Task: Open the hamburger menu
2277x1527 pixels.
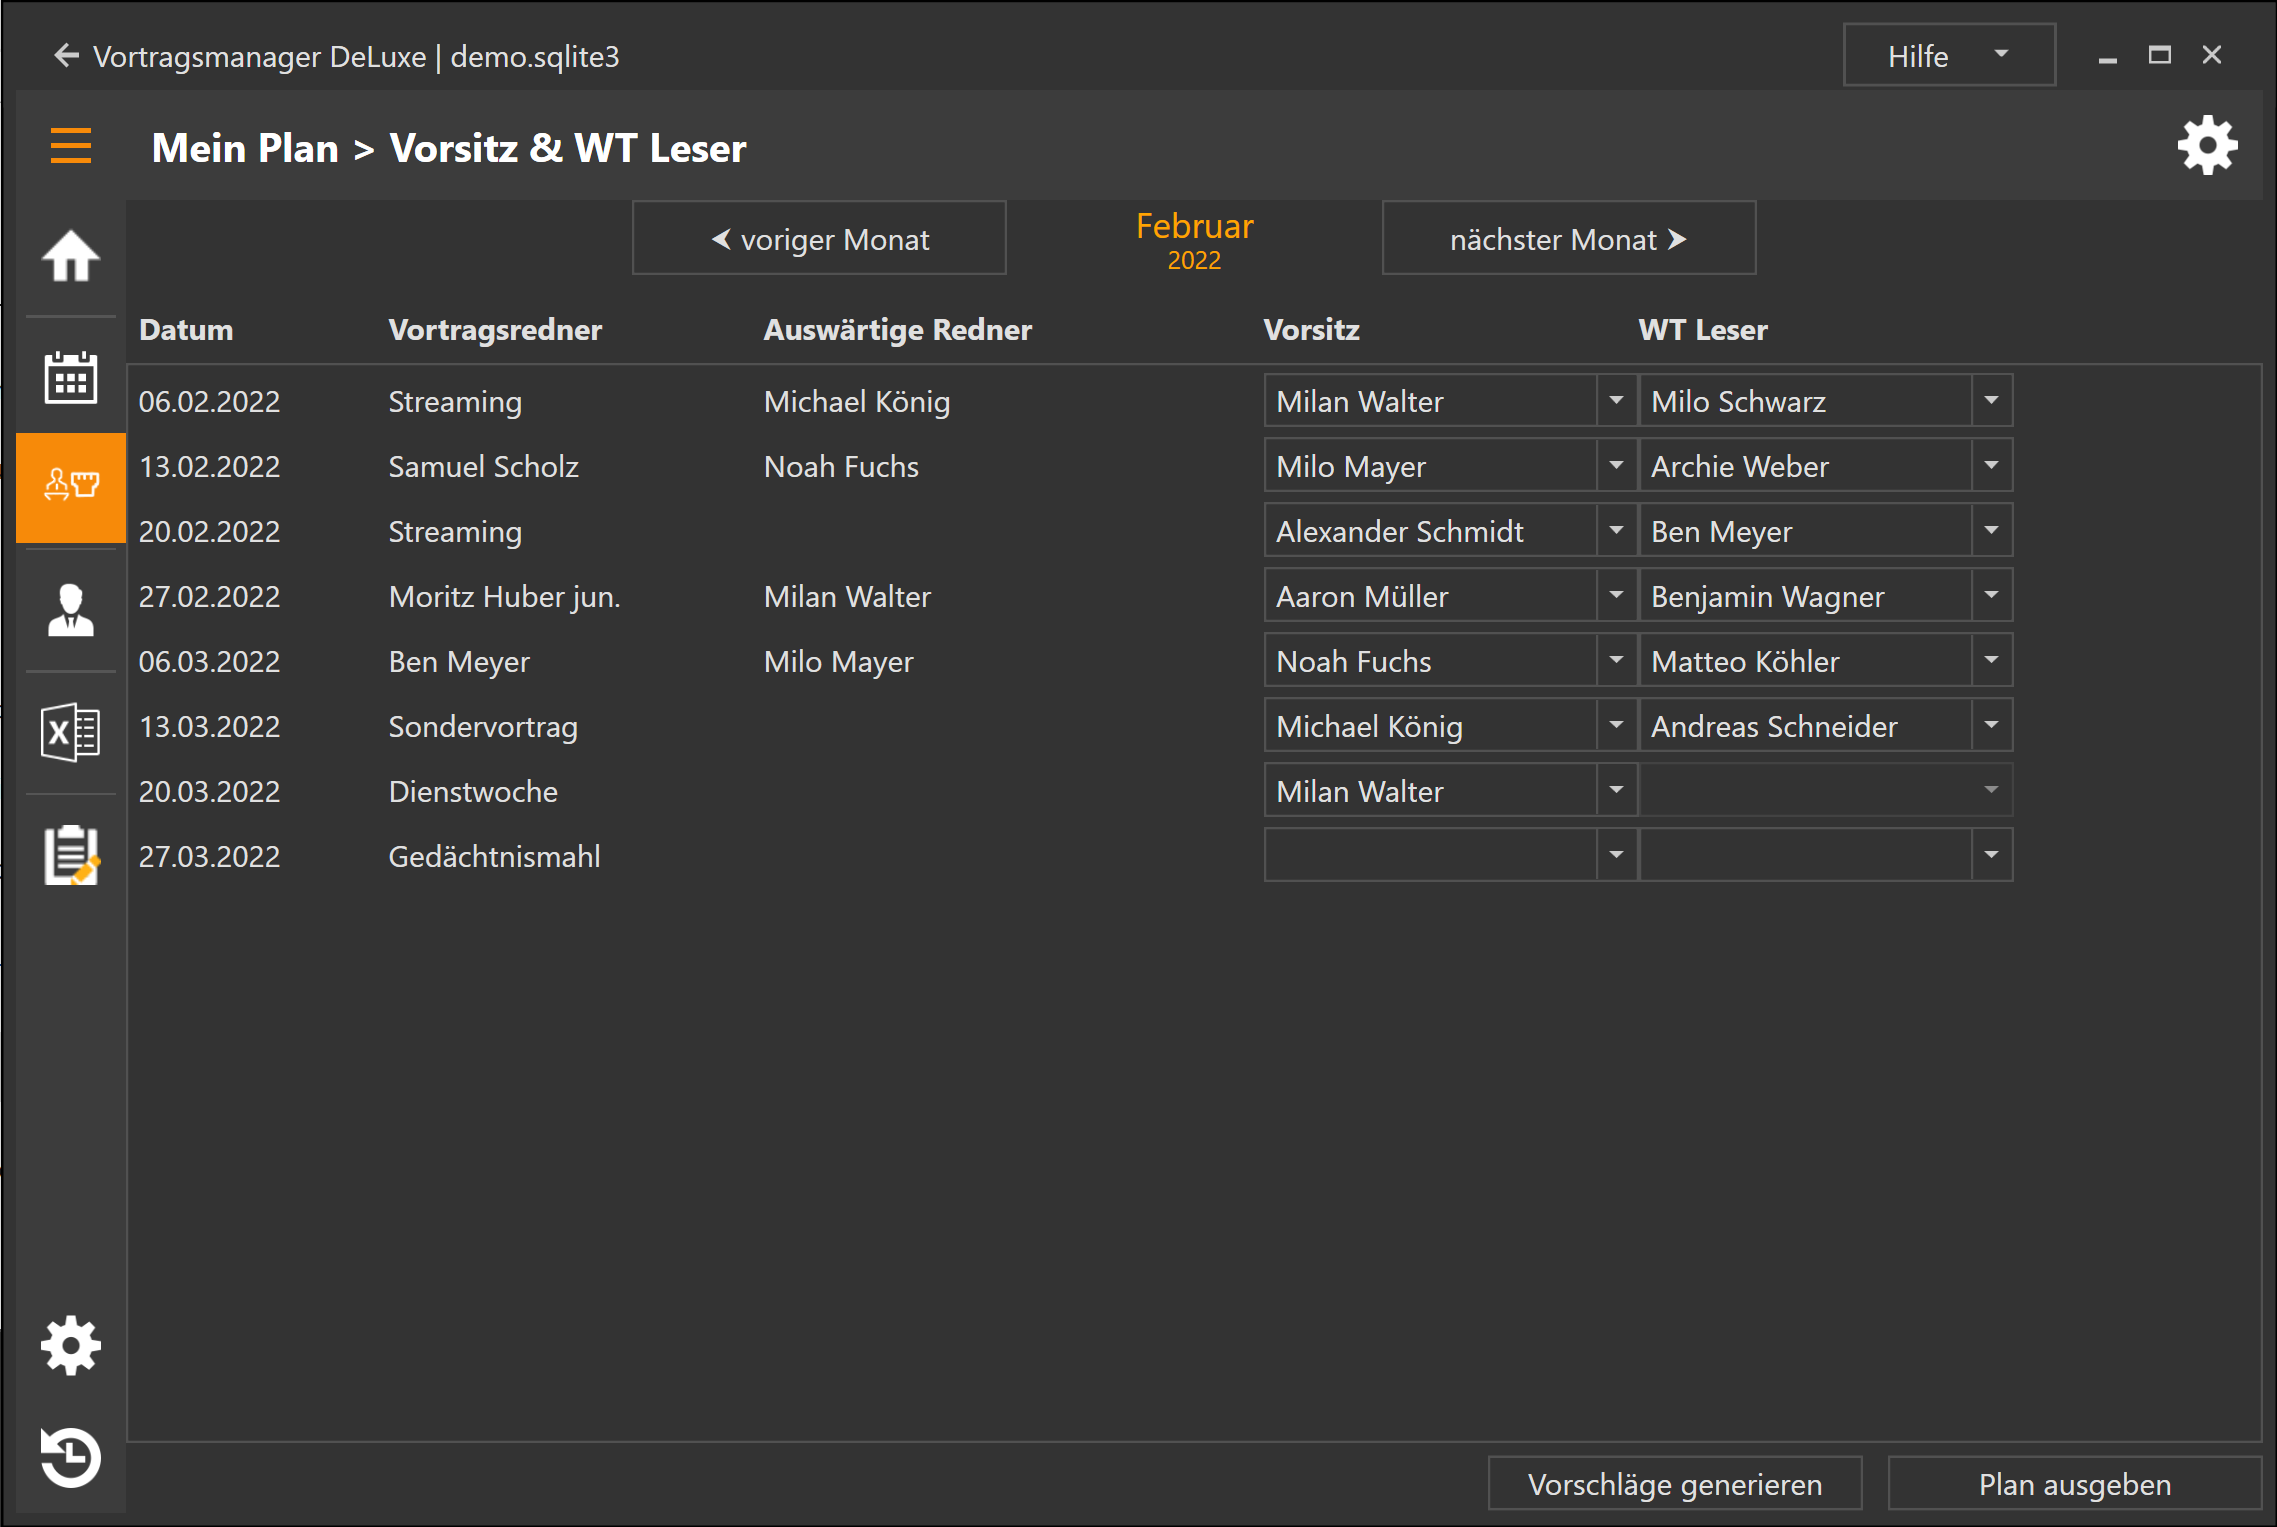Action: (x=70, y=146)
